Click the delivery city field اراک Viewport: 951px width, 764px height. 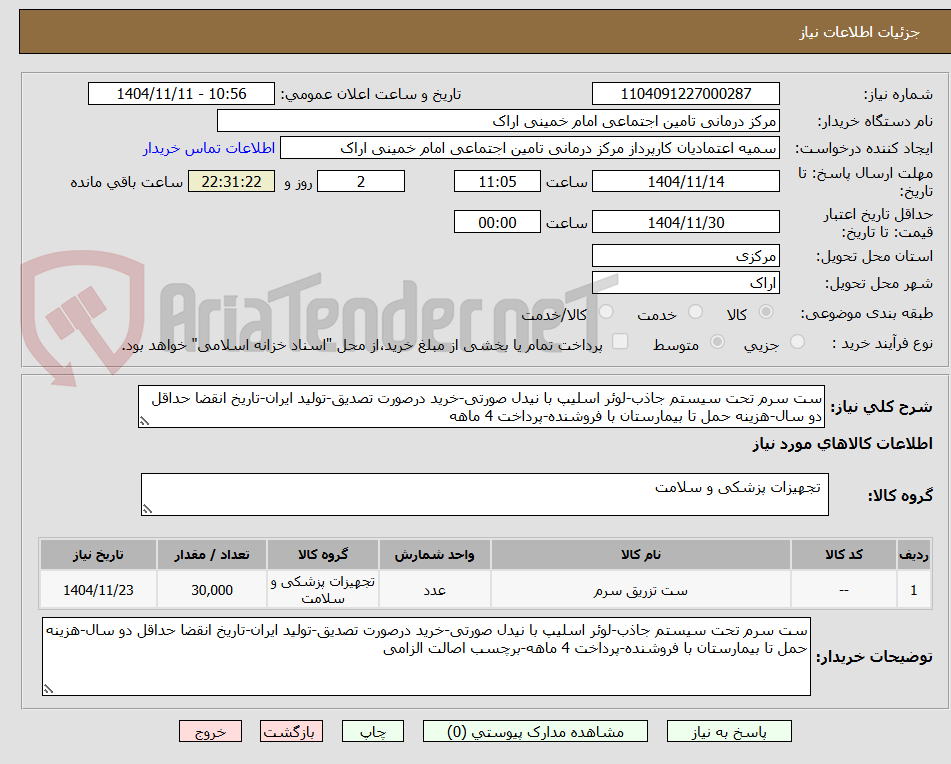686,283
